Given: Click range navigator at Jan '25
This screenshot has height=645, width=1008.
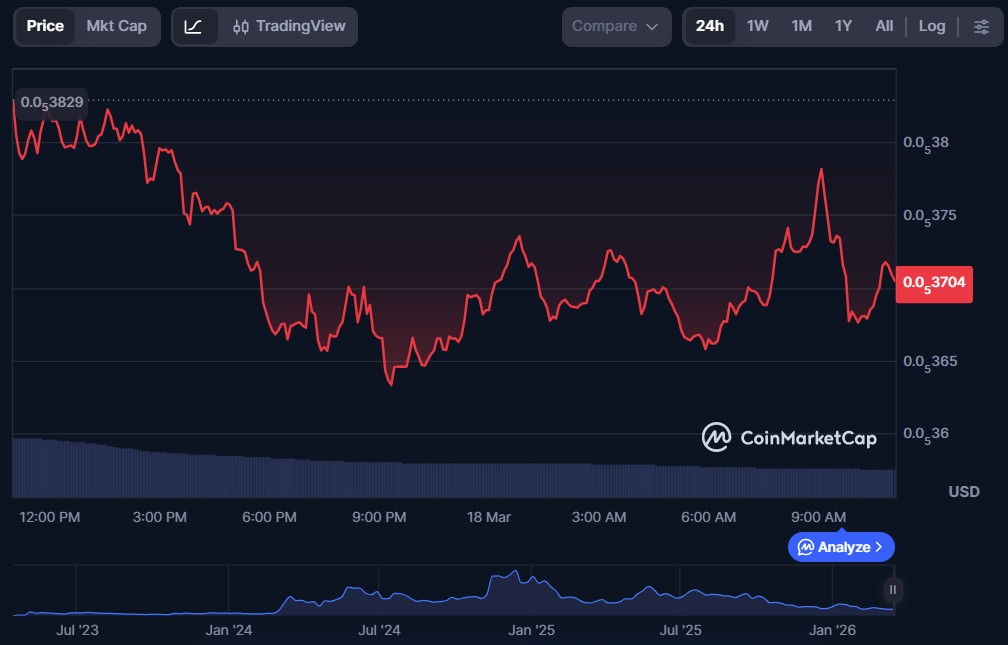Looking at the screenshot, I should coord(531,630).
